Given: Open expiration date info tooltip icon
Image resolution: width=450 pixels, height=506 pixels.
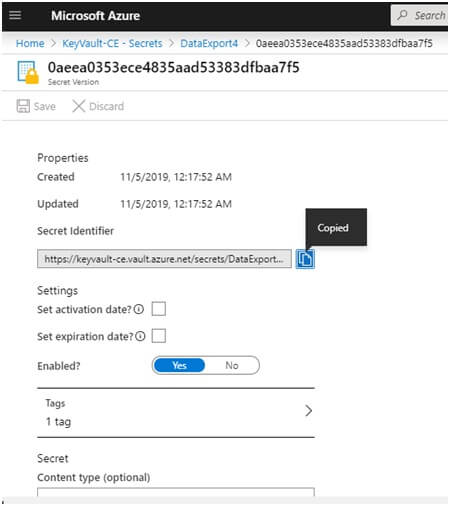Looking at the screenshot, I should [140, 336].
